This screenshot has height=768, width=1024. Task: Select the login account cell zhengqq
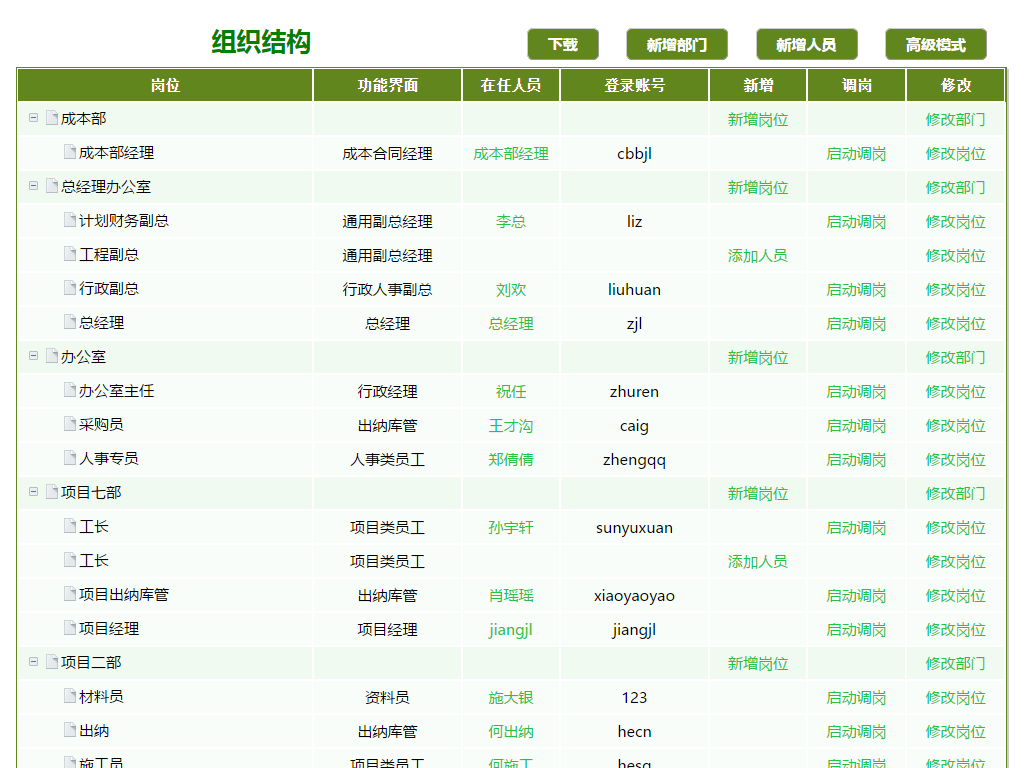click(634, 460)
